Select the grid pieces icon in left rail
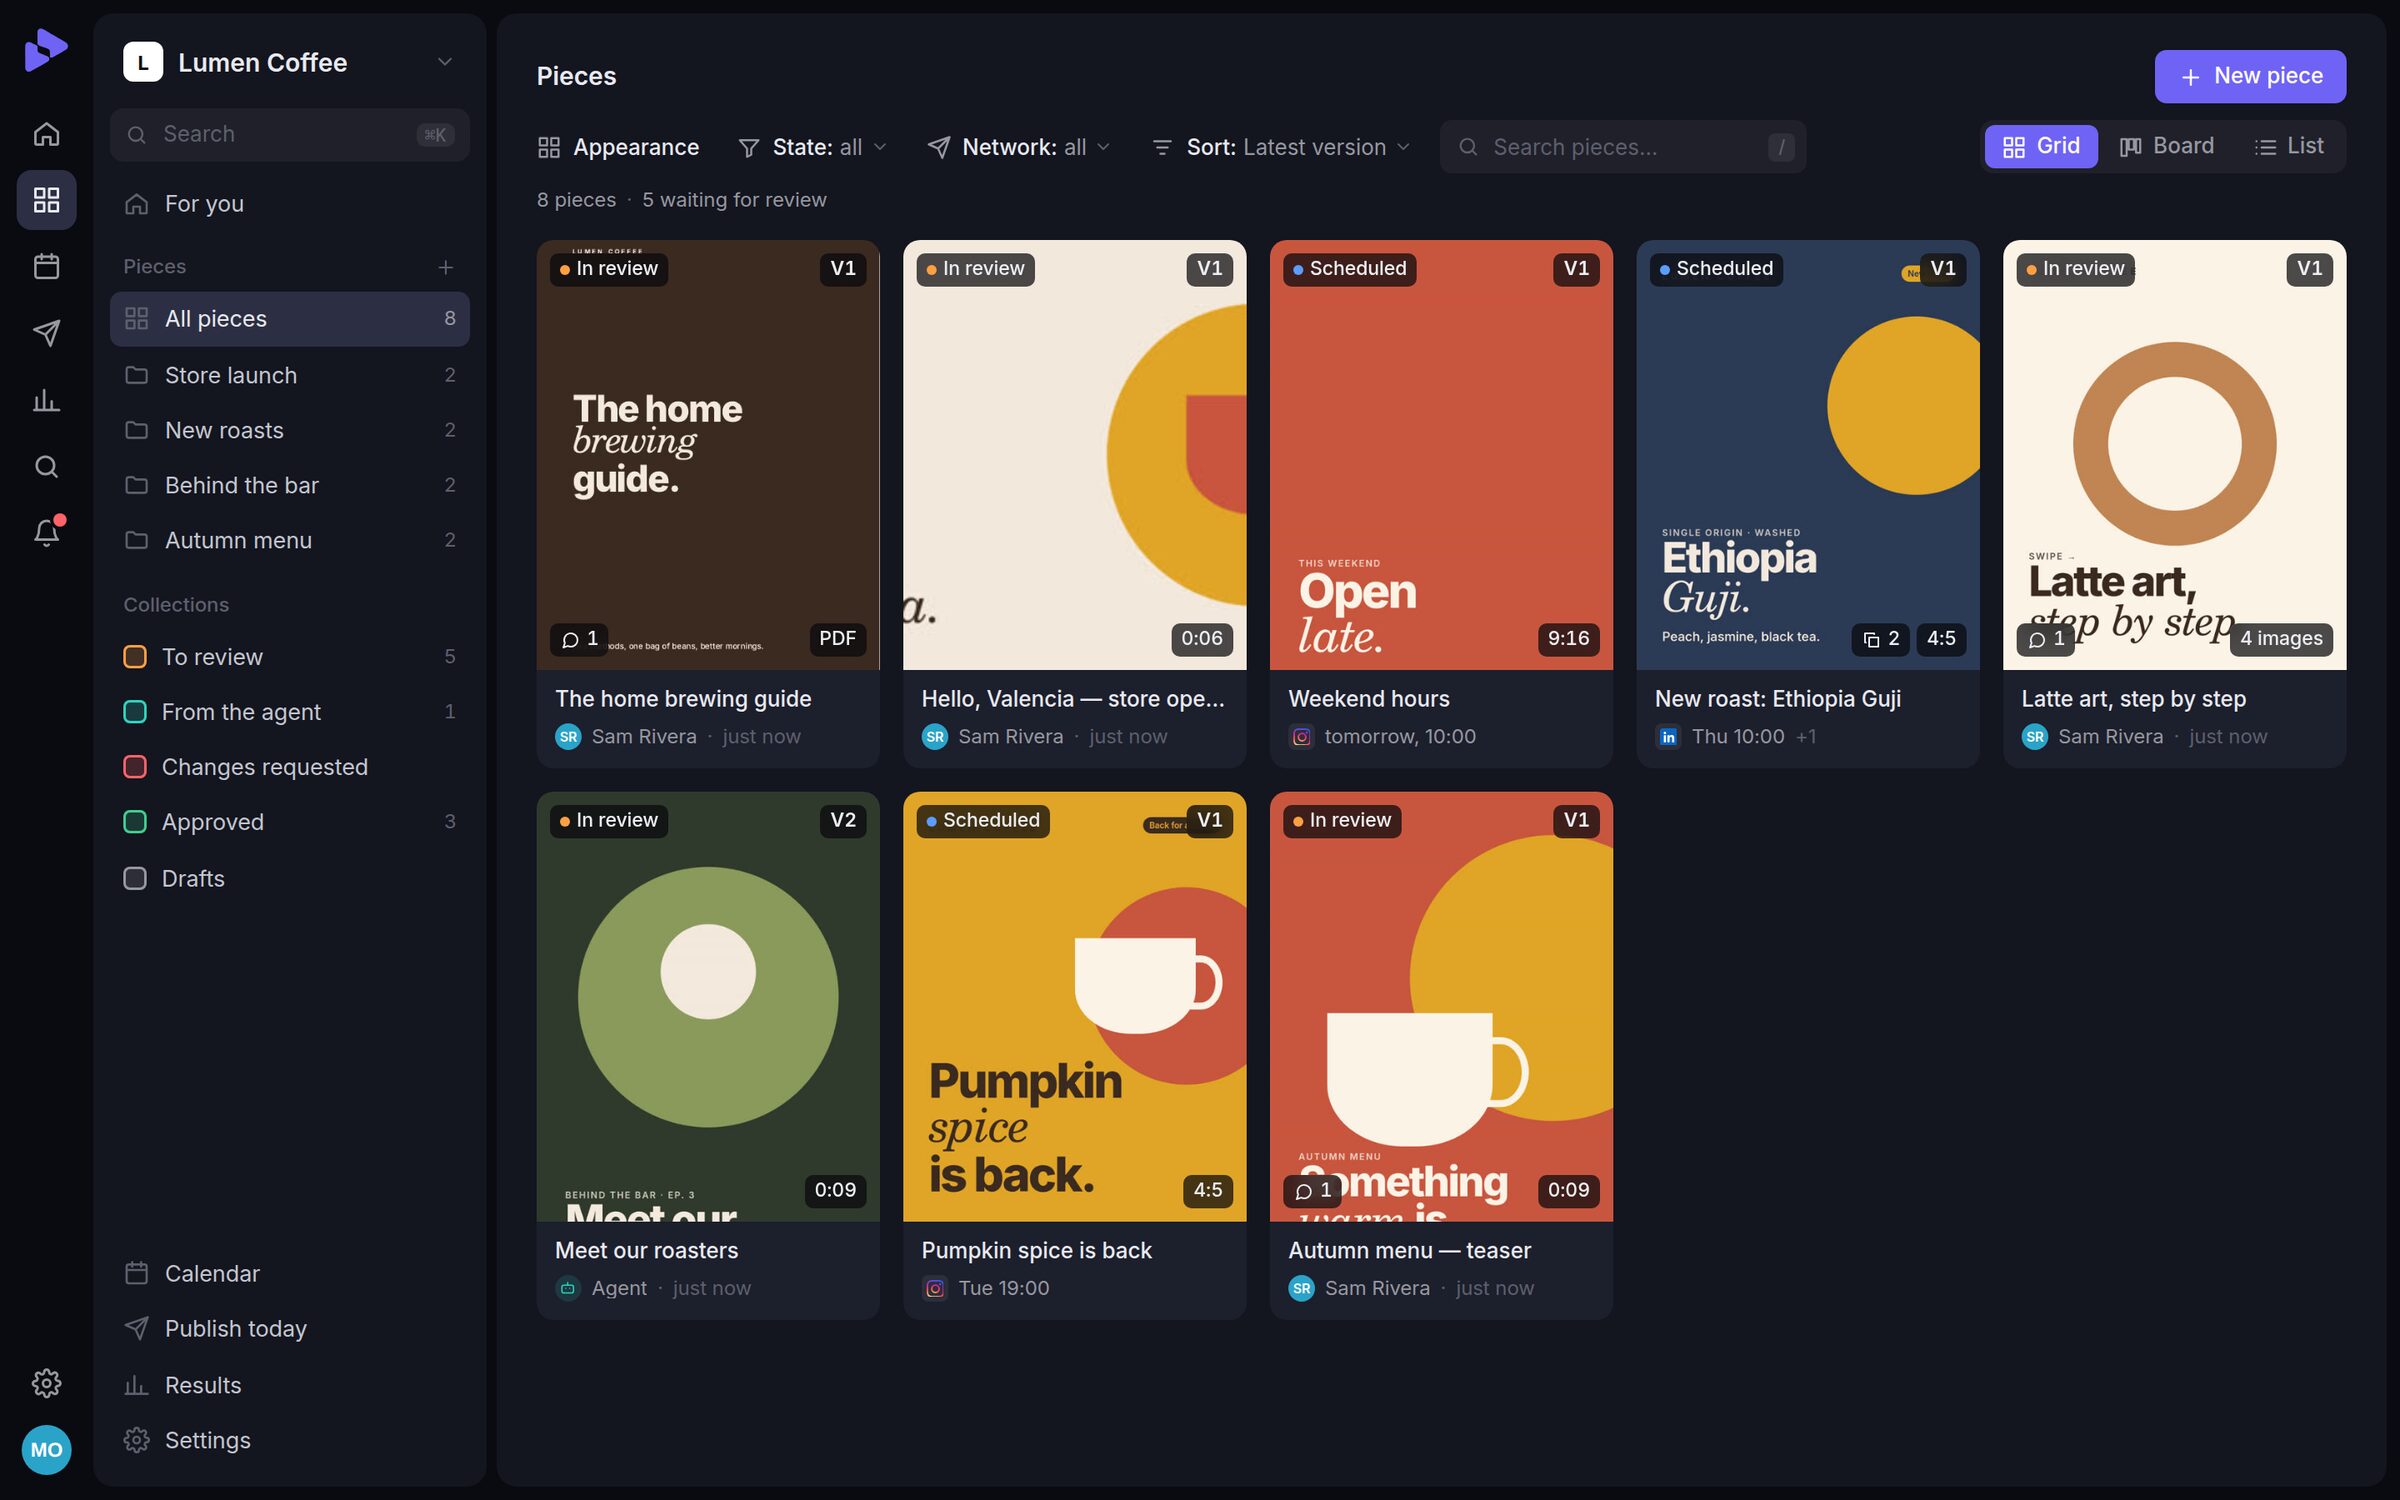2400x1500 pixels. coord(46,199)
